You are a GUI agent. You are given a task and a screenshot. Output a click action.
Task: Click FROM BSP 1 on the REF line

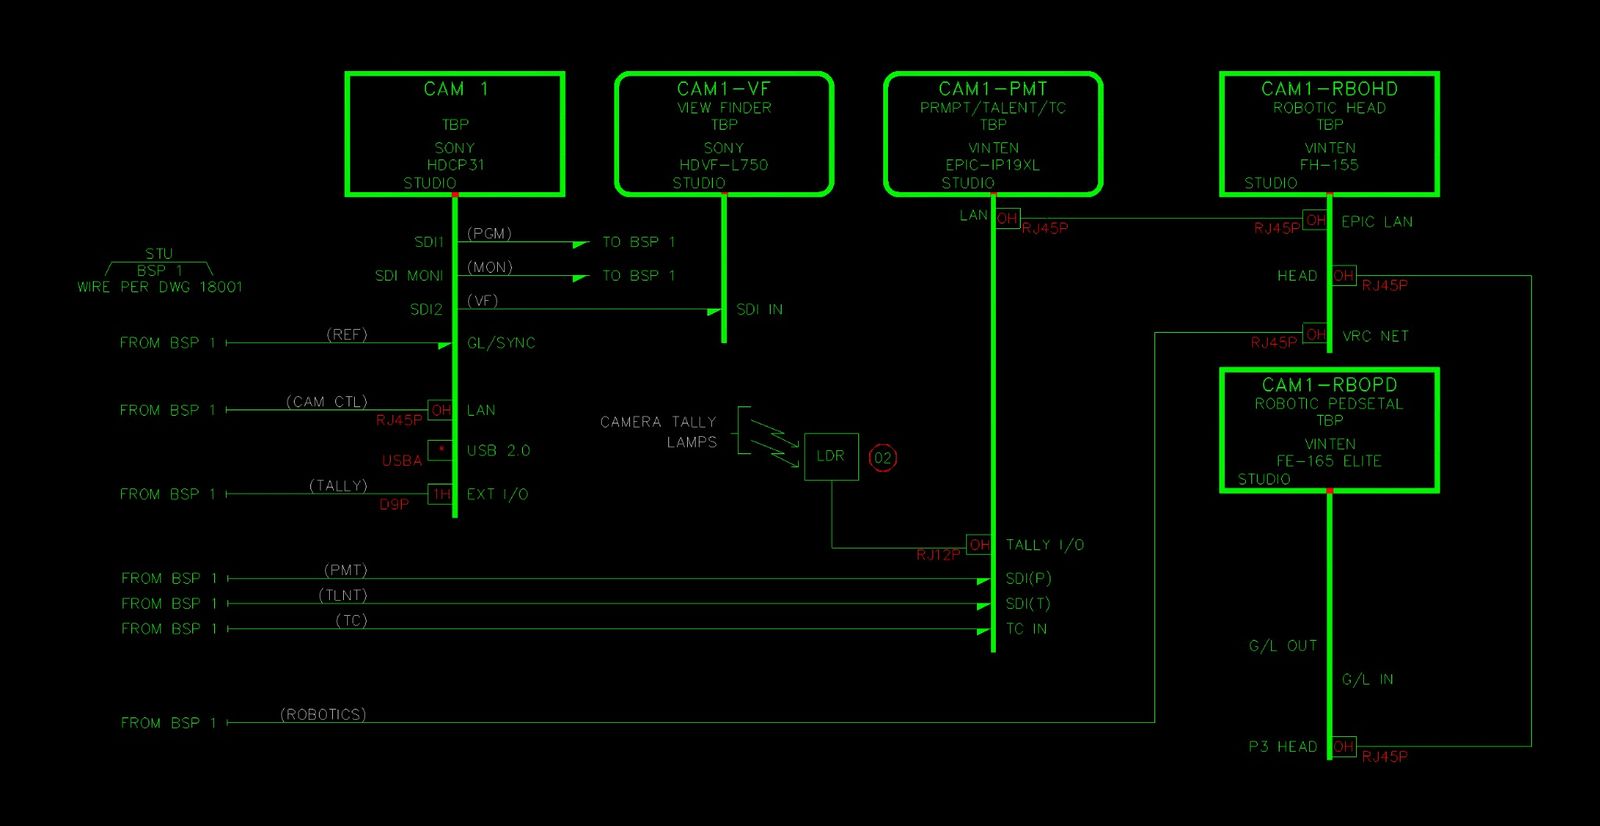click(x=168, y=343)
